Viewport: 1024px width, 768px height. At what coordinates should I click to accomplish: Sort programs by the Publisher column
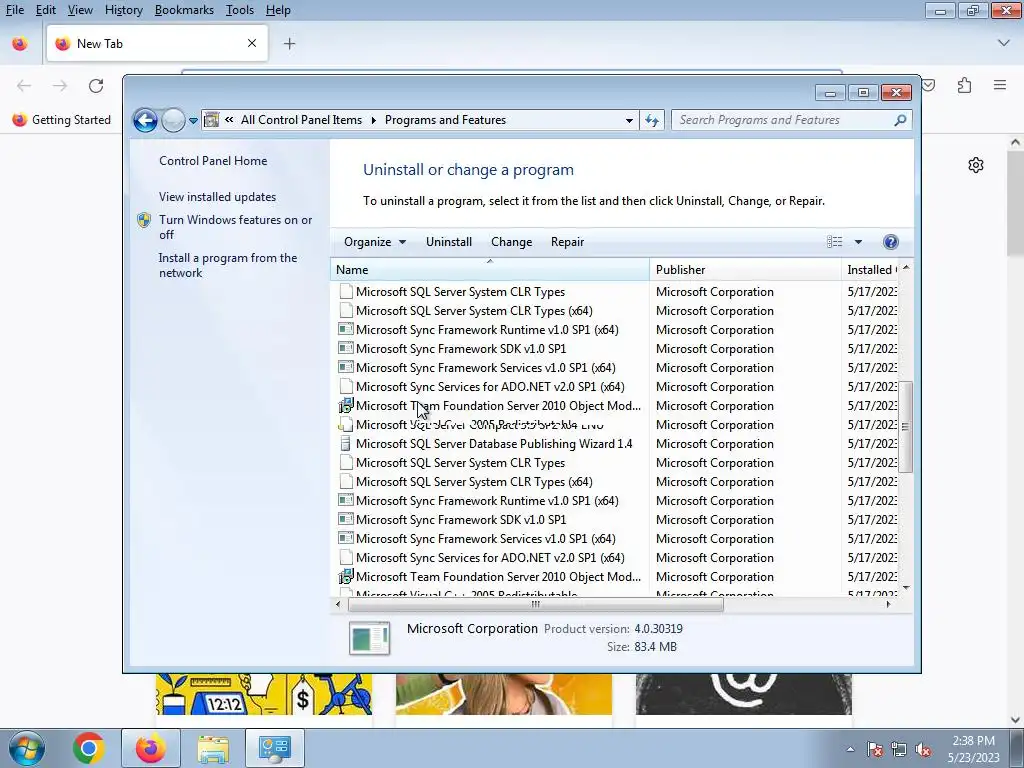pos(745,270)
